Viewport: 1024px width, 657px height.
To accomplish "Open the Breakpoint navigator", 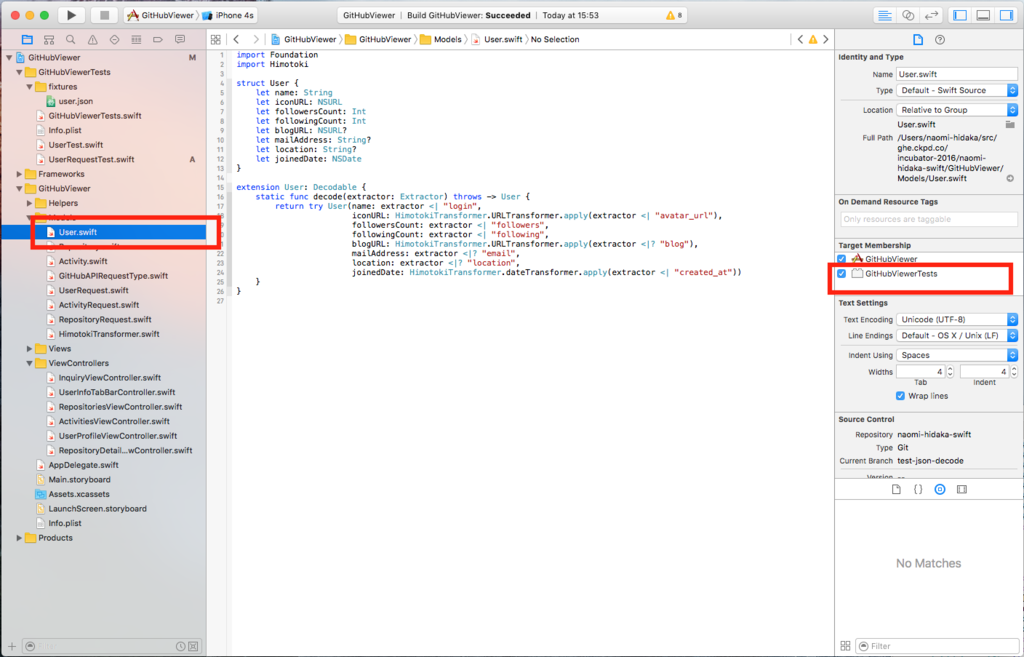I will [x=158, y=40].
